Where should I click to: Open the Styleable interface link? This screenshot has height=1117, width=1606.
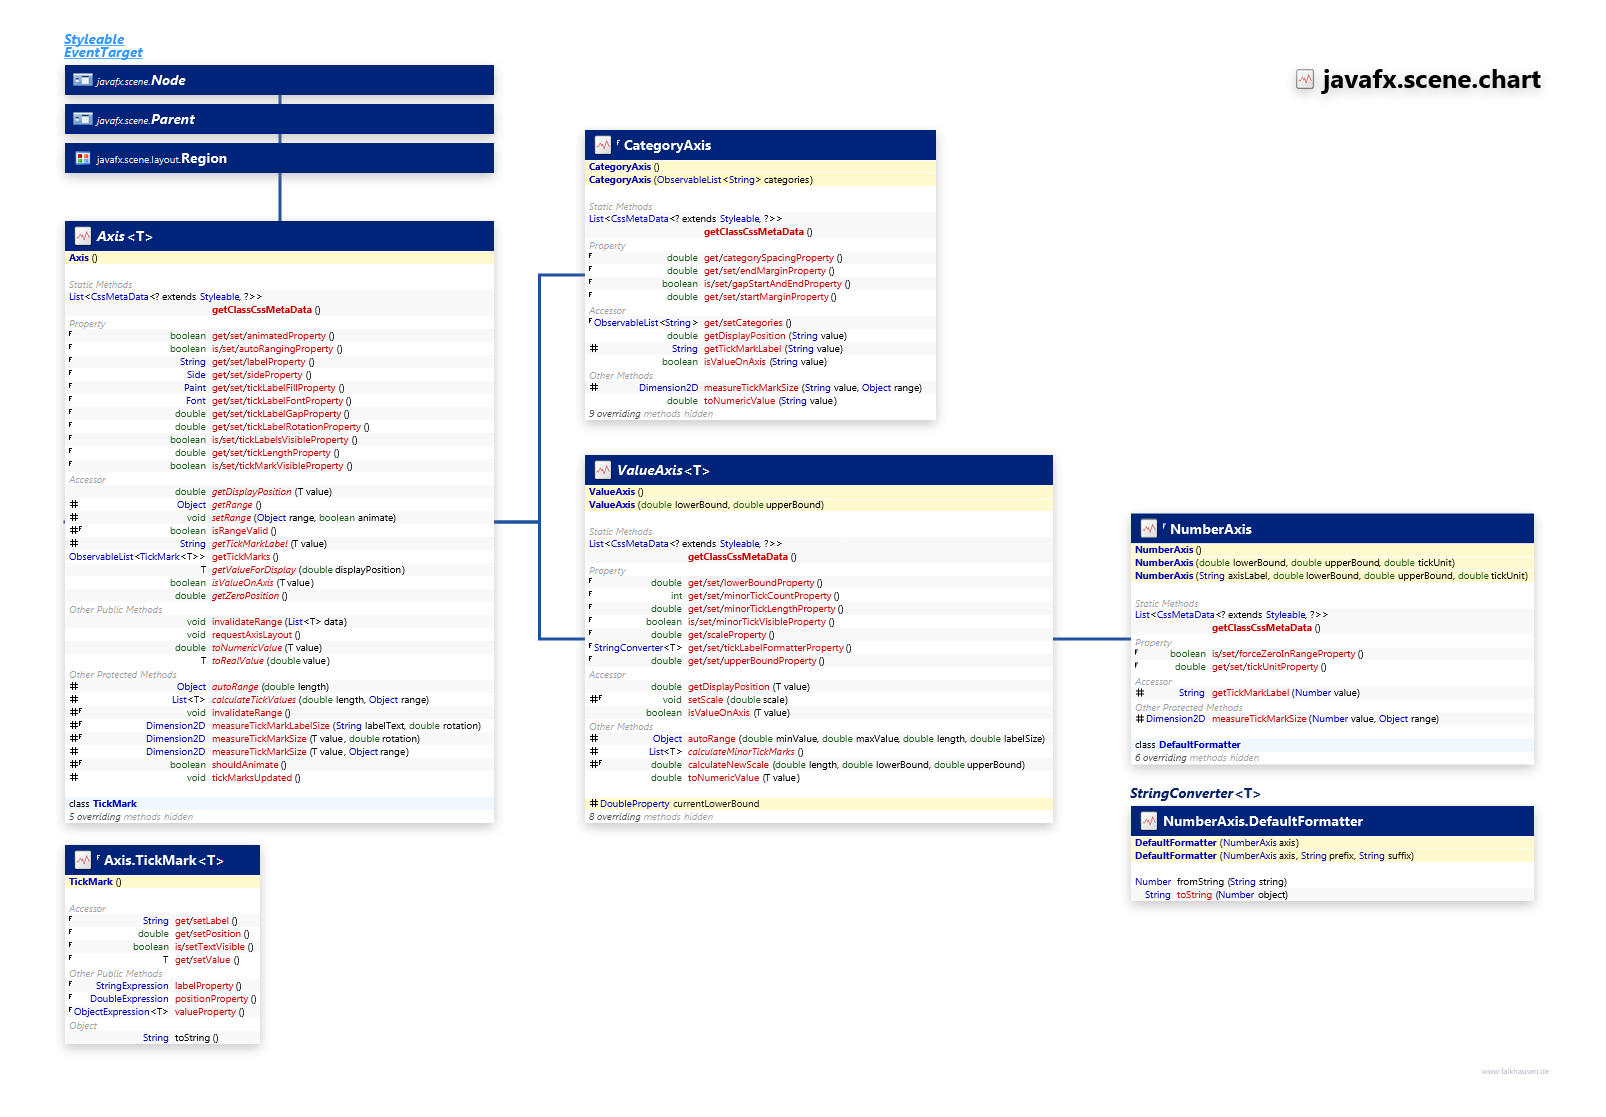coord(94,39)
